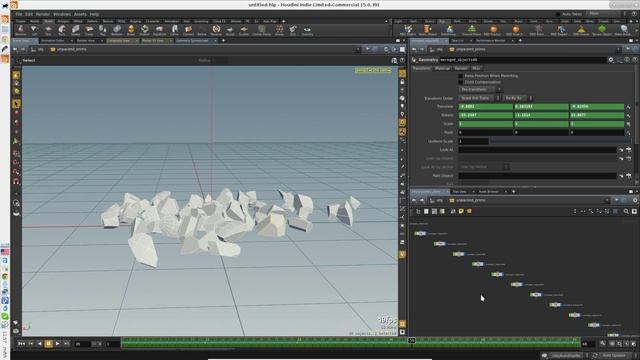The image size is (640, 360).
Task: Click the Path Object input field
Action: coord(537,176)
